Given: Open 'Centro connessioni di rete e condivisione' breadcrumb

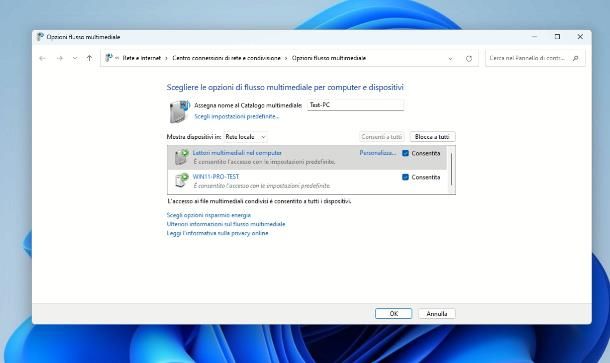Looking at the screenshot, I should click(226, 58).
